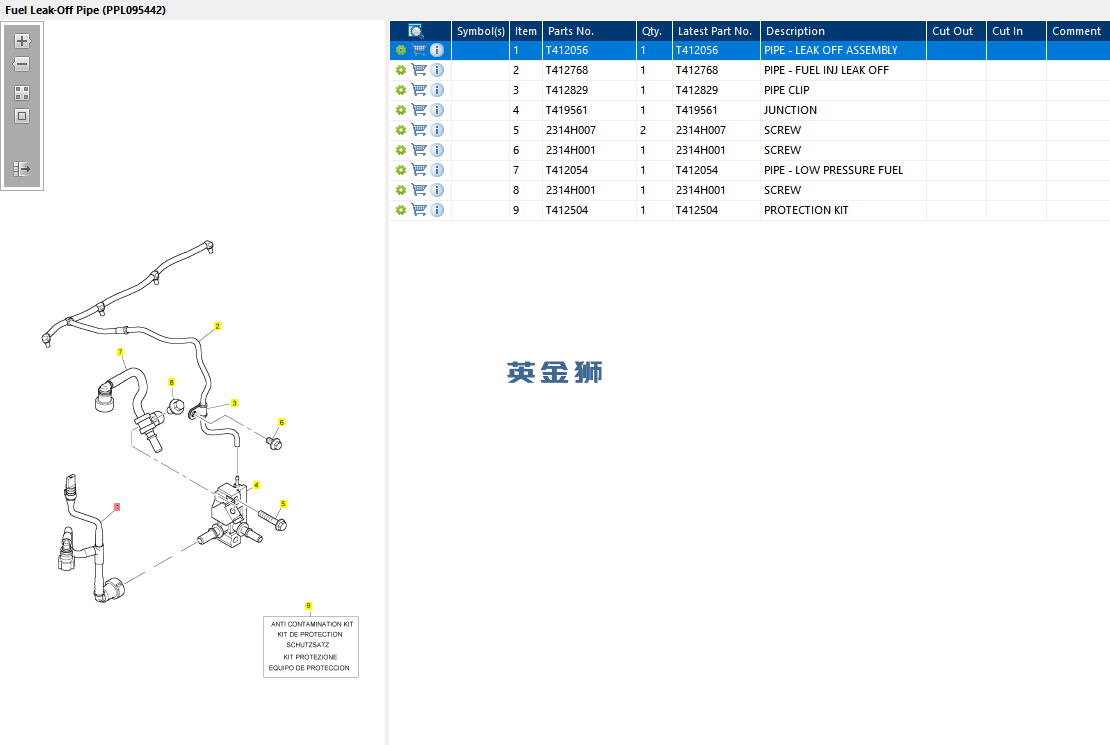Click the Qty. column header
The width and height of the screenshot is (1110, 745).
[654, 31]
